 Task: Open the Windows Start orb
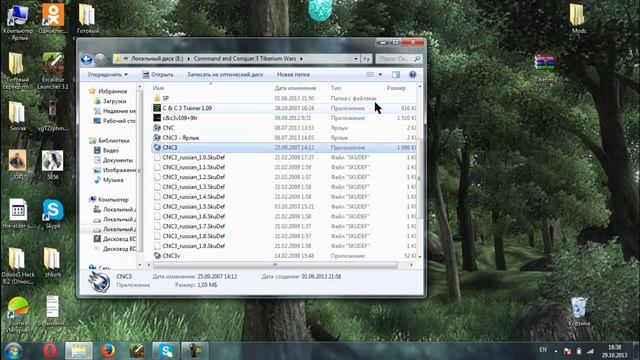(13, 351)
